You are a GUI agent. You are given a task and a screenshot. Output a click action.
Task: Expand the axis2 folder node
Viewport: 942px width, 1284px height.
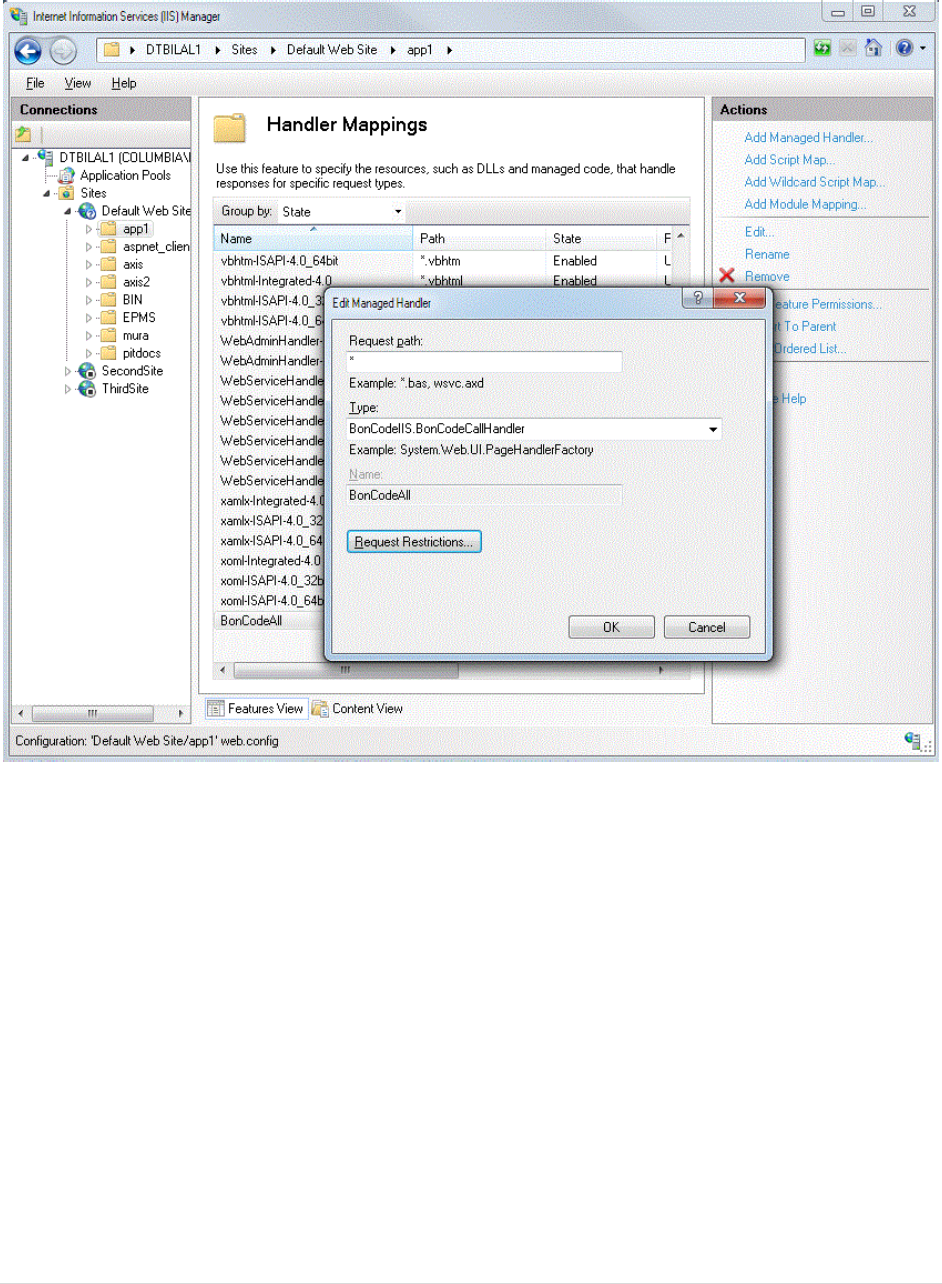click(88, 282)
